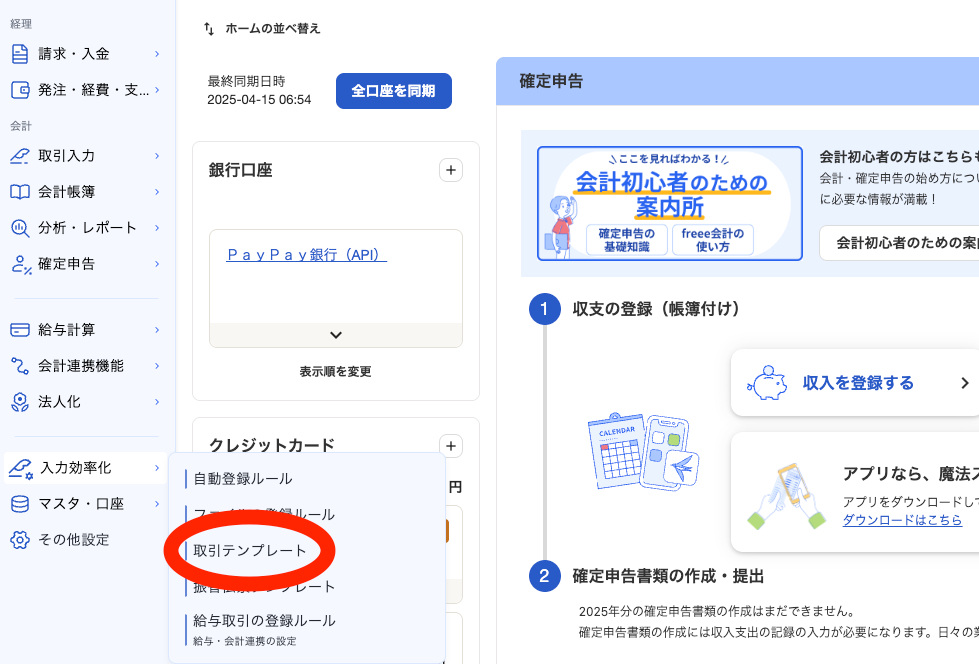Select 取引テンプレート from the submenu
979x664 pixels.
coord(249,549)
